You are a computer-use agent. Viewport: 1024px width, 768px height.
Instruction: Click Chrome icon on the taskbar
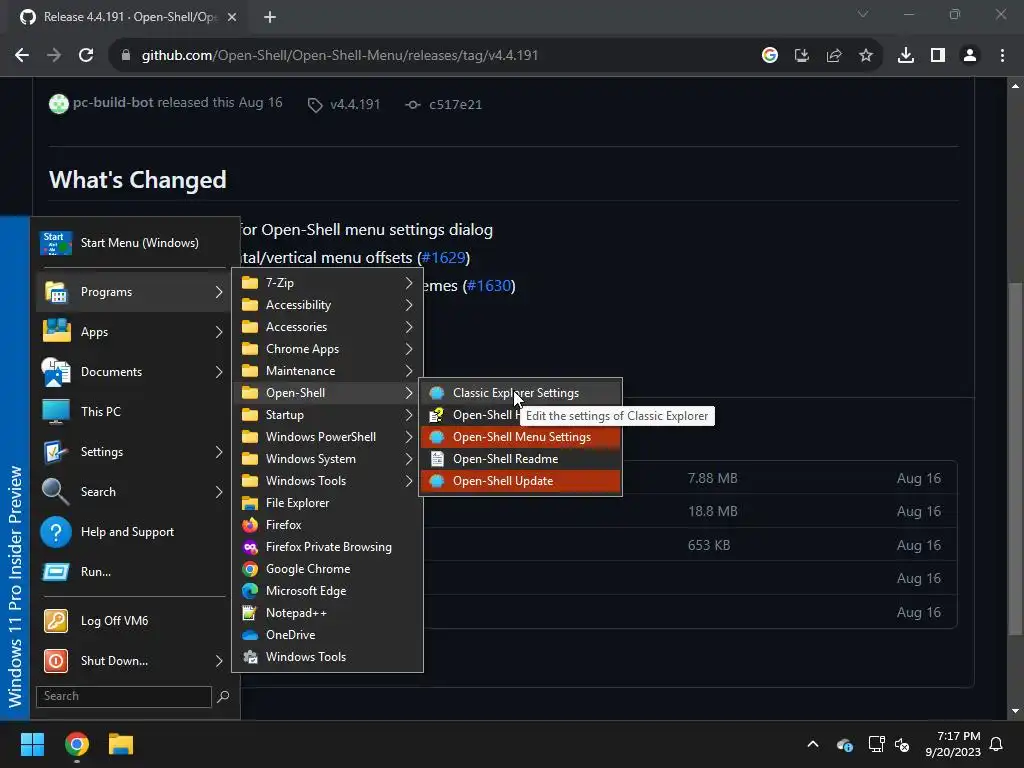(77, 744)
